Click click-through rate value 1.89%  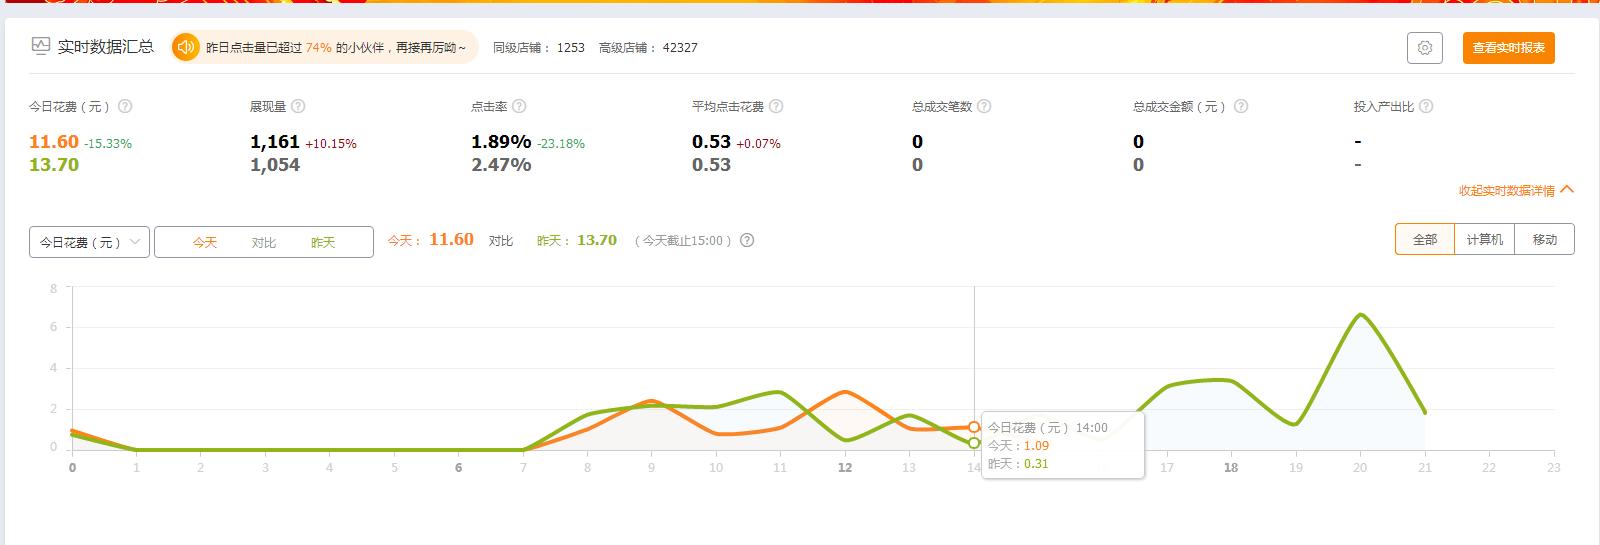(x=501, y=142)
